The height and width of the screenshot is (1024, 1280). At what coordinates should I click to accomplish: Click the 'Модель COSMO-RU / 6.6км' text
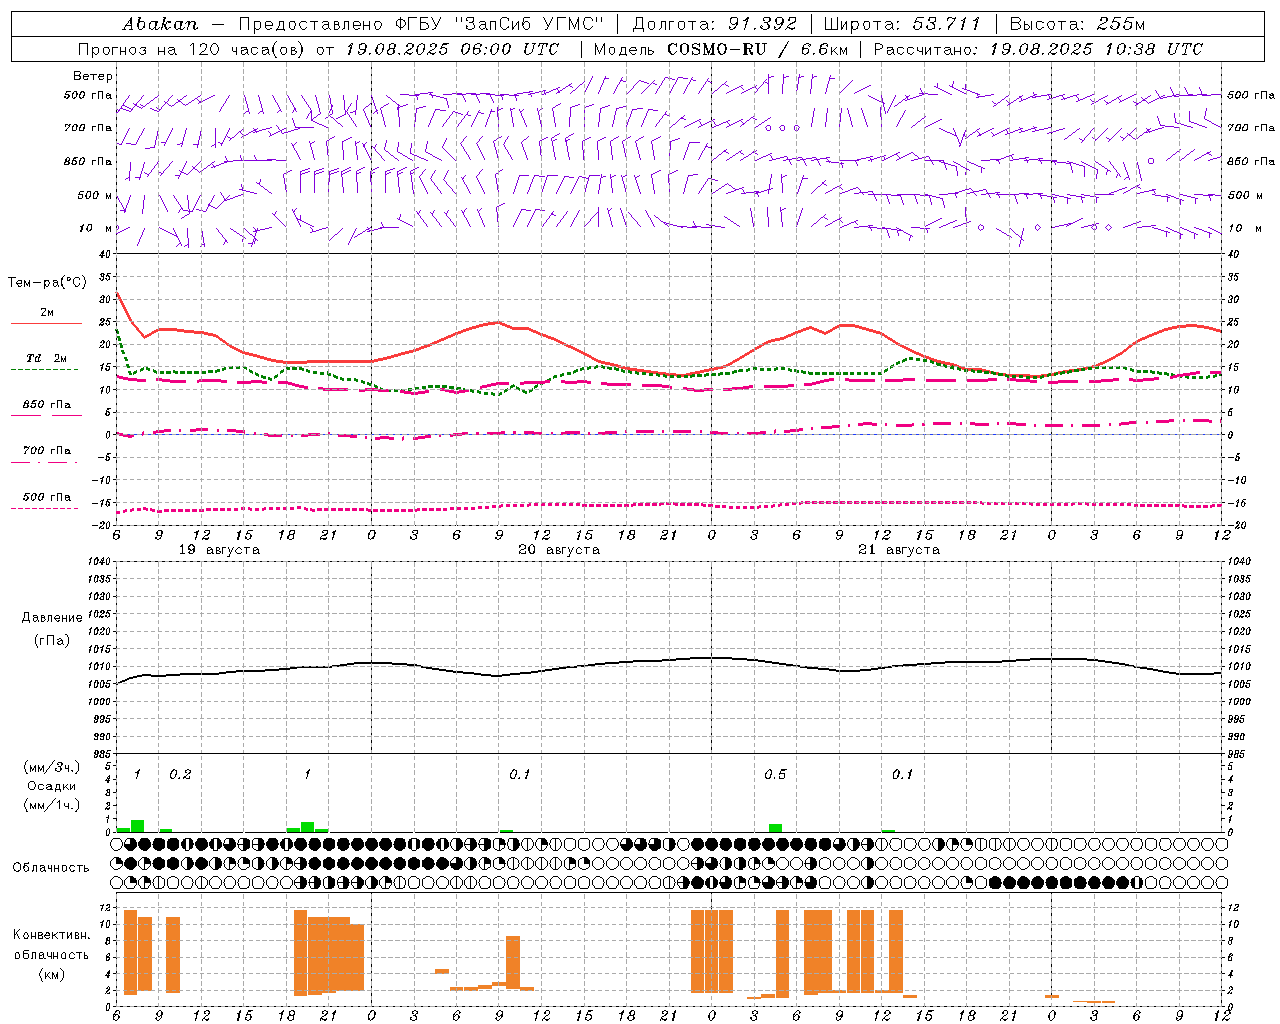click(720, 49)
